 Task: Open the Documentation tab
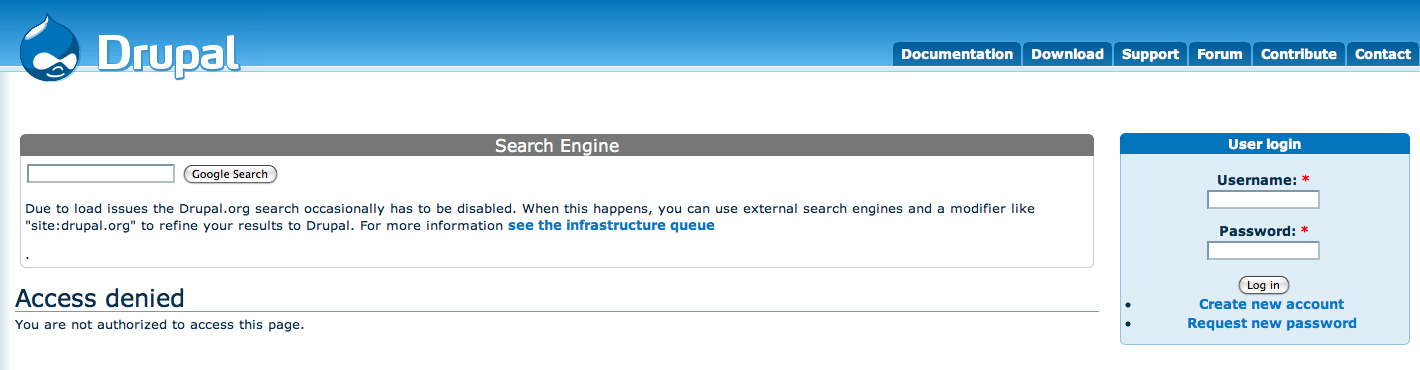point(957,54)
